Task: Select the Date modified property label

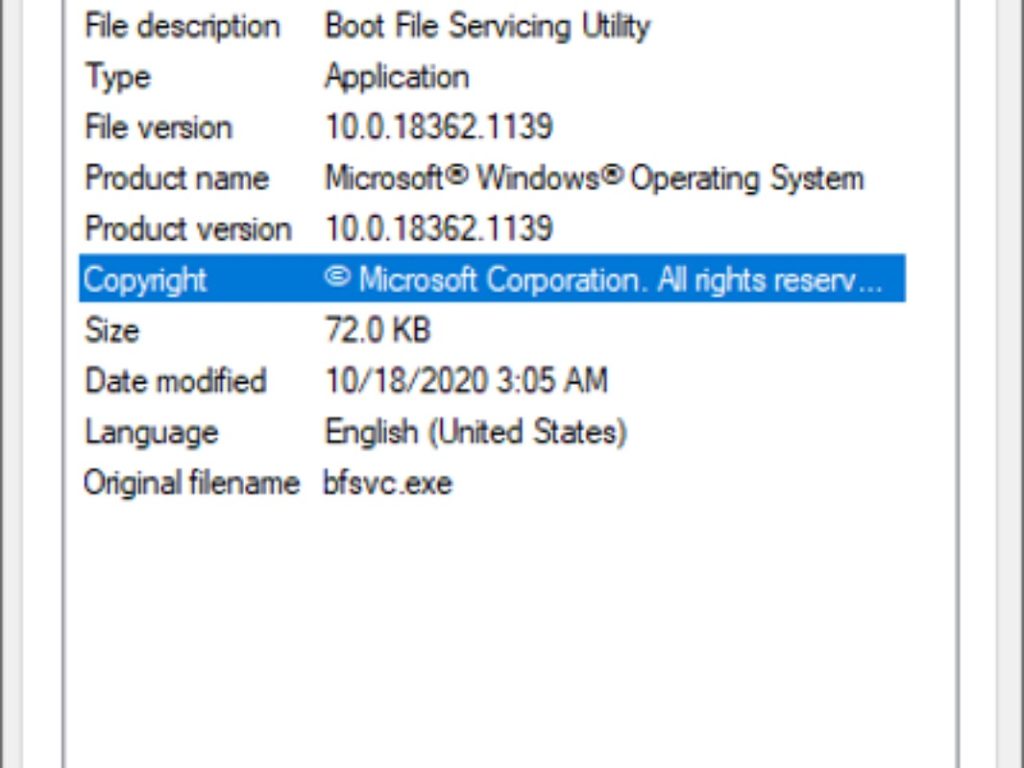Action: click(x=175, y=381)
